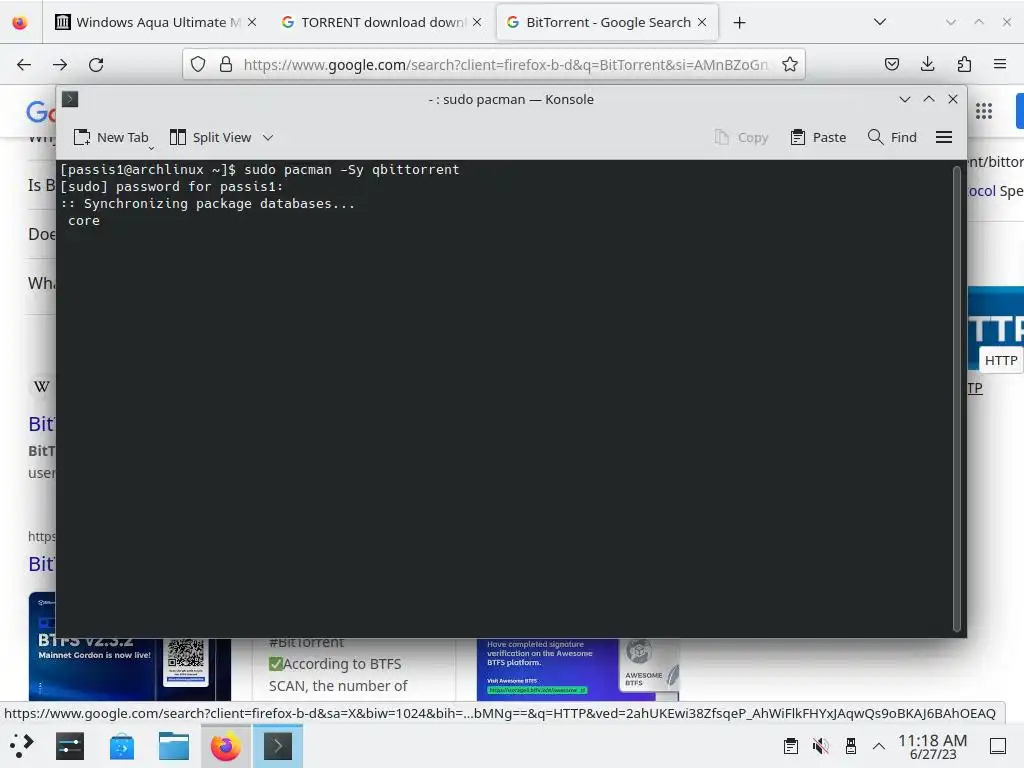The width and height of the screenshot is (1024, 768).
Task: Toggle the muted audio volume tray icon
Action: (x=820, y=746)
